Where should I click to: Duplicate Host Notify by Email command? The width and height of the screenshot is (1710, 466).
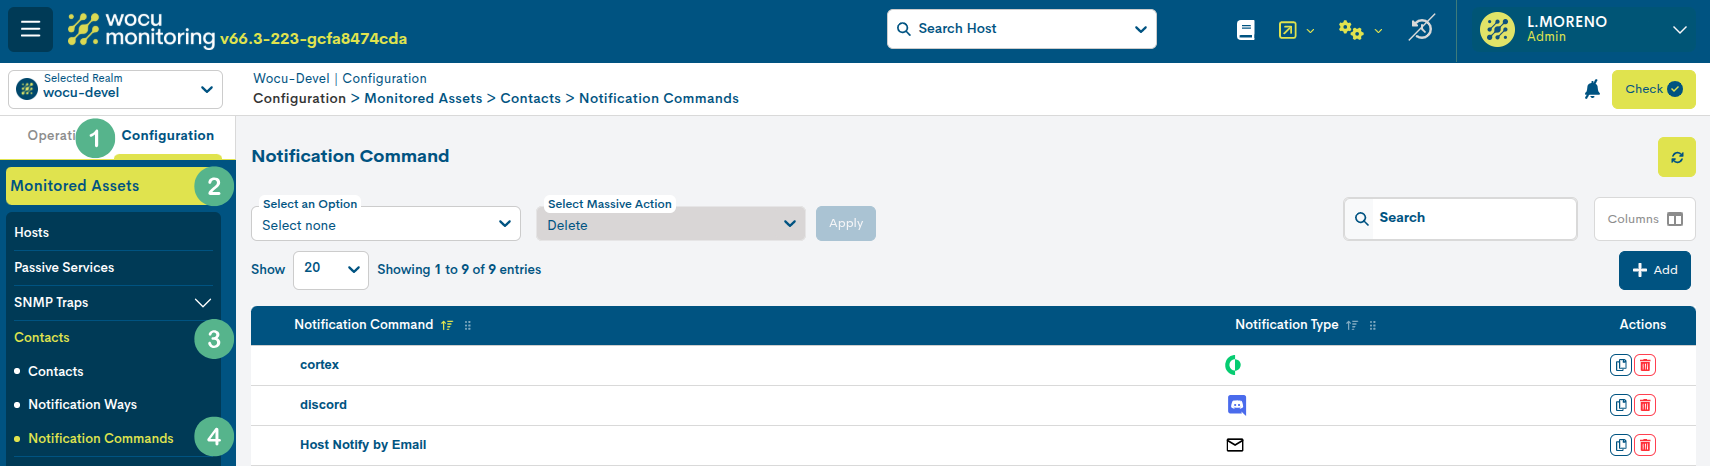click(x=1620, y=445)
